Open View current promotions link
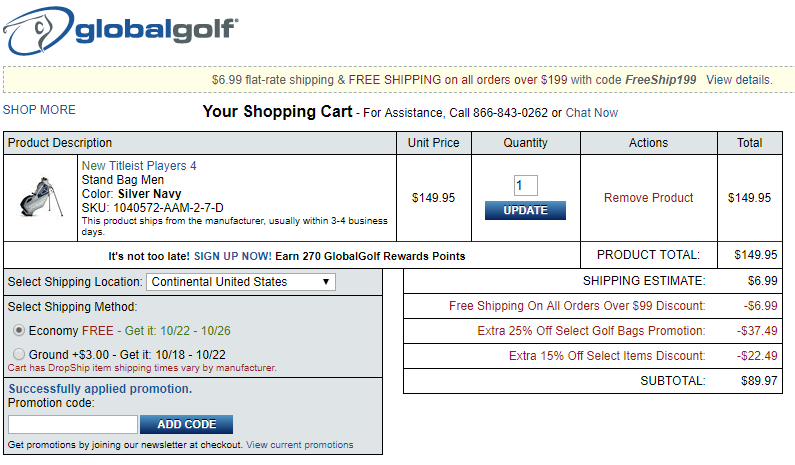This screenshot has height=465, width=795. tap(299, 445)
